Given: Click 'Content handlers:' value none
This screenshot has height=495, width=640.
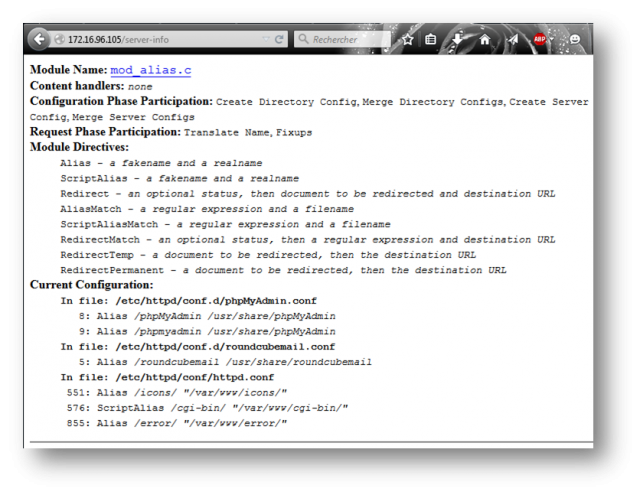Looking at the screenshot, I should pyautogui.click(x=140, y=87).
